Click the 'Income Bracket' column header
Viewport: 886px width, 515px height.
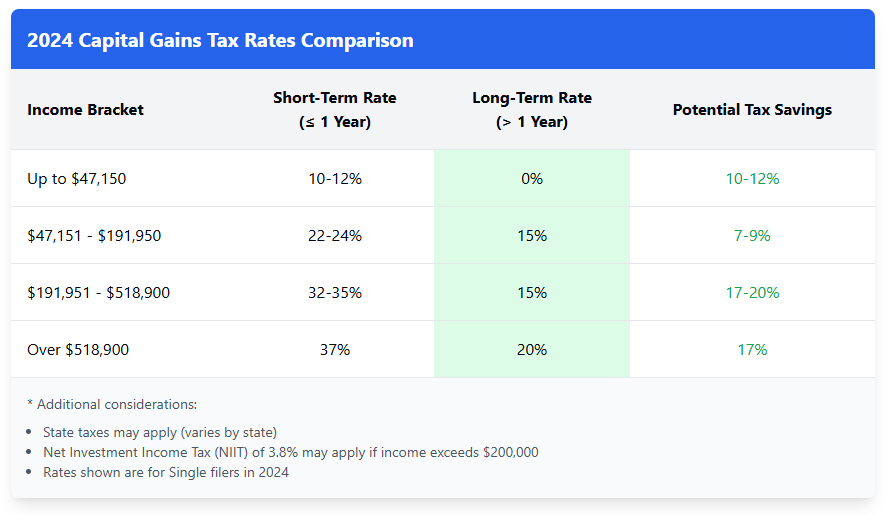pyautogui.click(x=85, y=110)
